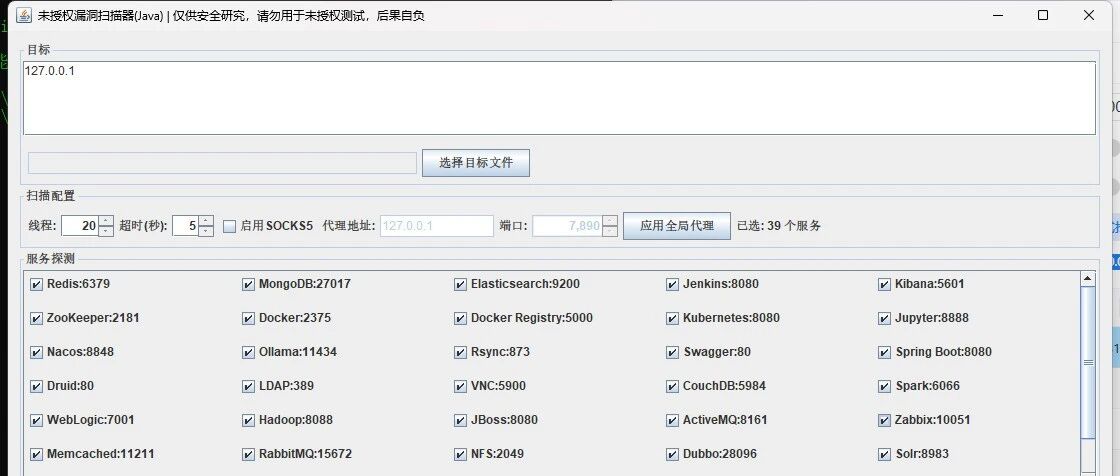Uncheck Solr:8983 service
Viewport: 1120px width, 476px height.
[884, 454]
